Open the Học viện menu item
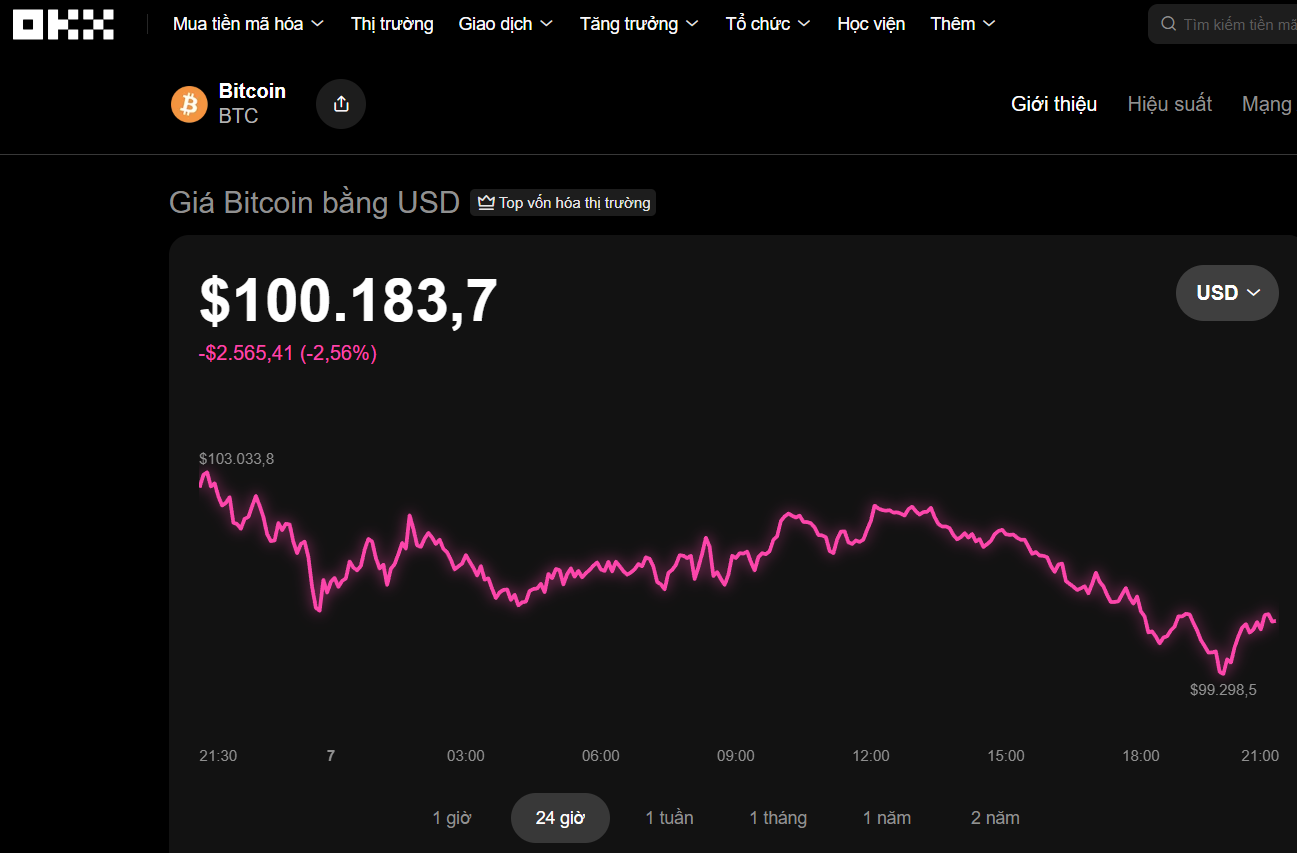 [x=871, y=24]
